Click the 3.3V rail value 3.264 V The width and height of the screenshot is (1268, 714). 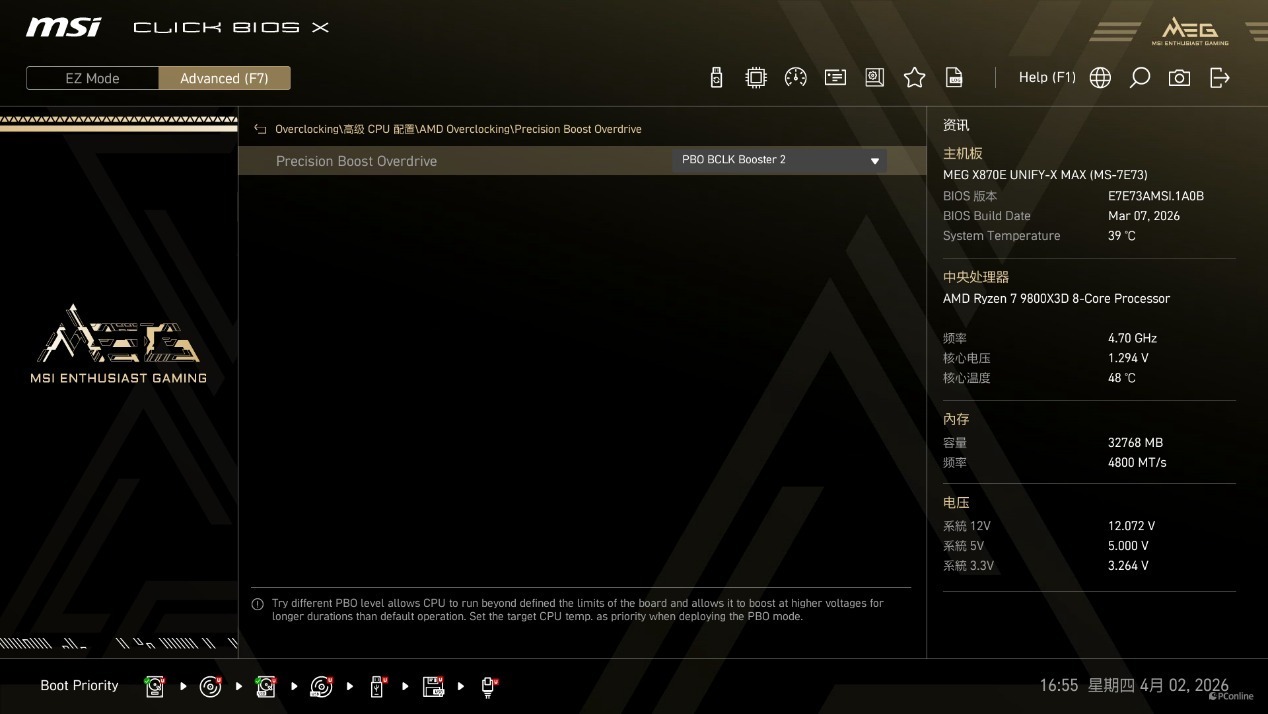tap(1128, 566)
